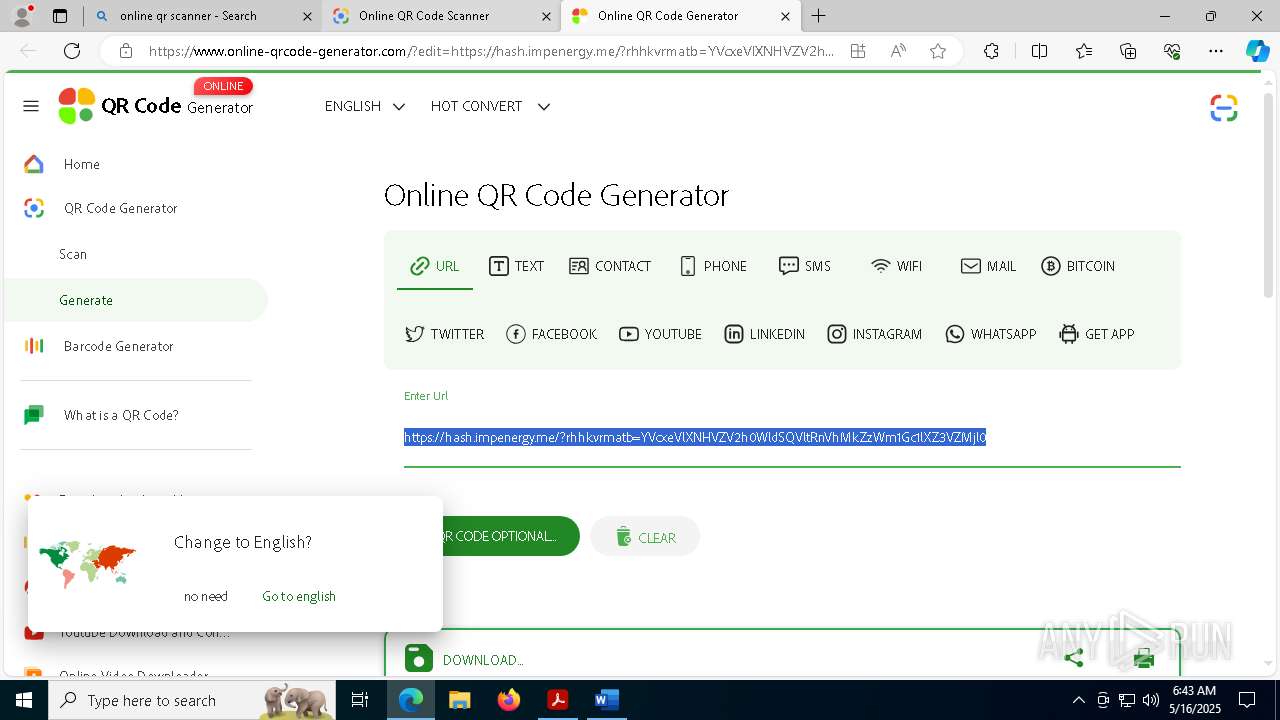Image resolution: width=1280 pixels, height=720 pixels.
Task: Choose the YOUTUBE QR type
Action: coord(660,334)
